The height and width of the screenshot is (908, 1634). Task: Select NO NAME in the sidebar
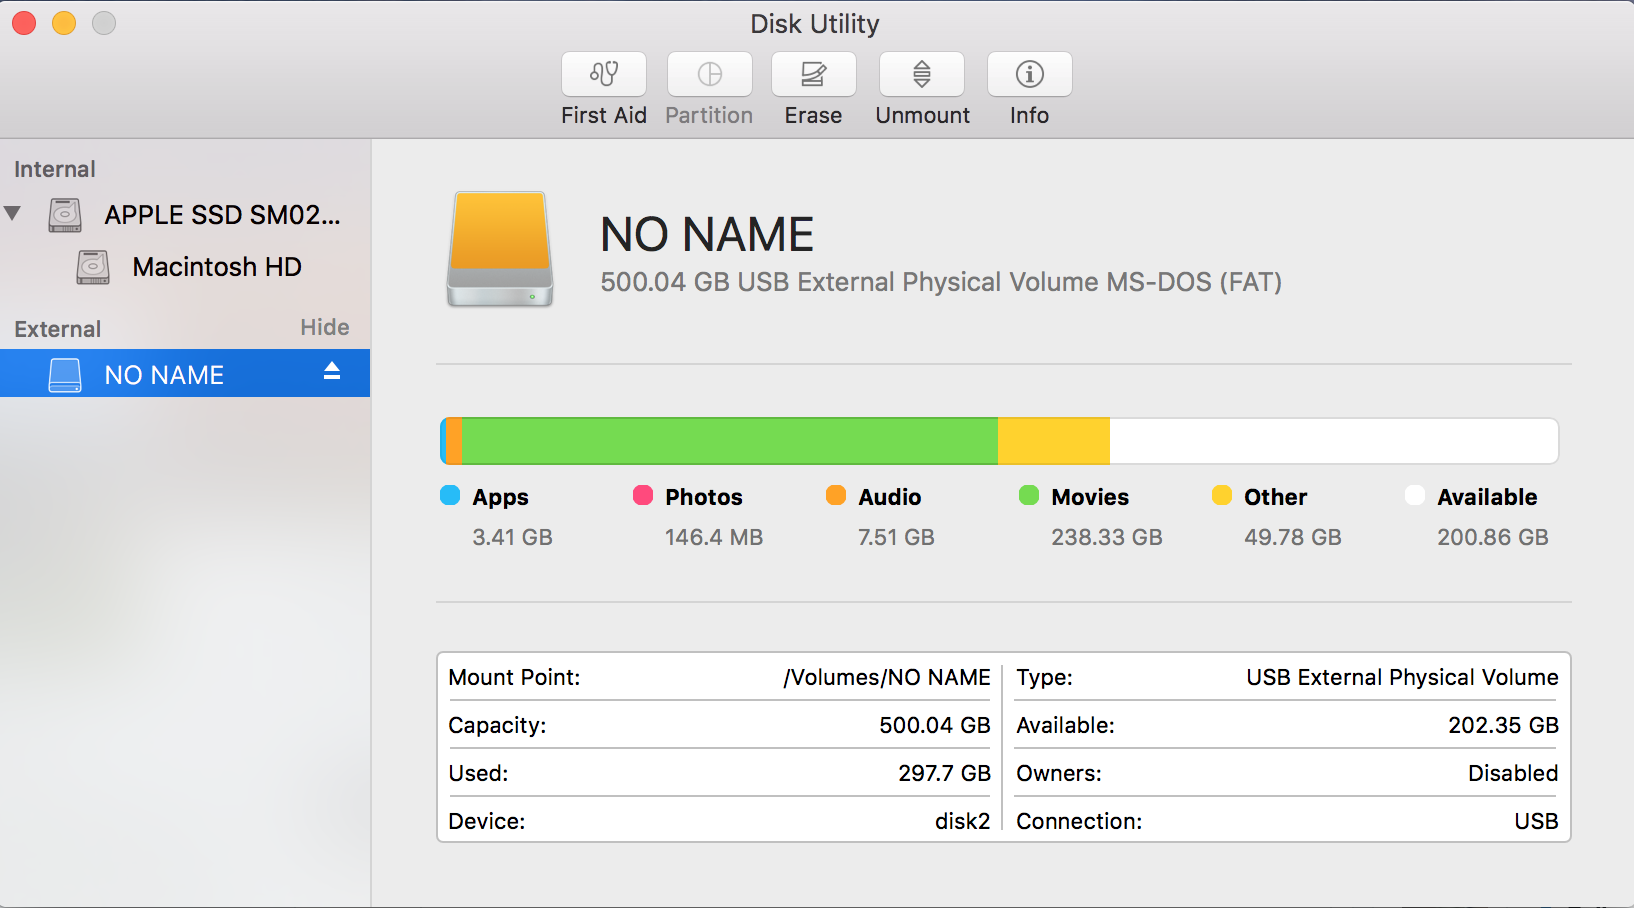pyautogui.click(x=163, y=373)
